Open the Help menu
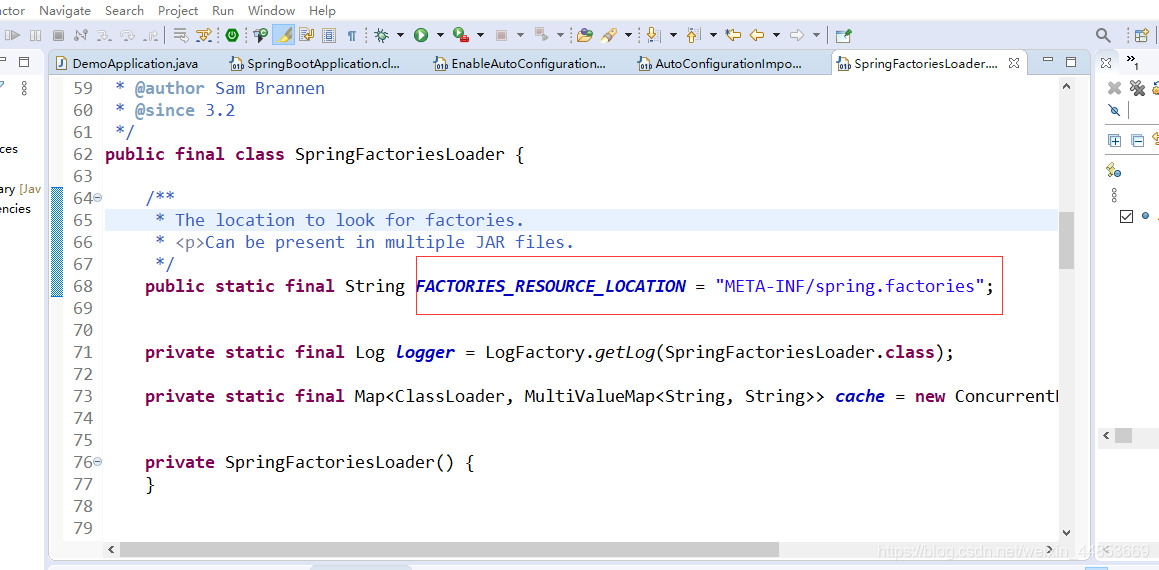1159x570 pixels. [322, 10]
